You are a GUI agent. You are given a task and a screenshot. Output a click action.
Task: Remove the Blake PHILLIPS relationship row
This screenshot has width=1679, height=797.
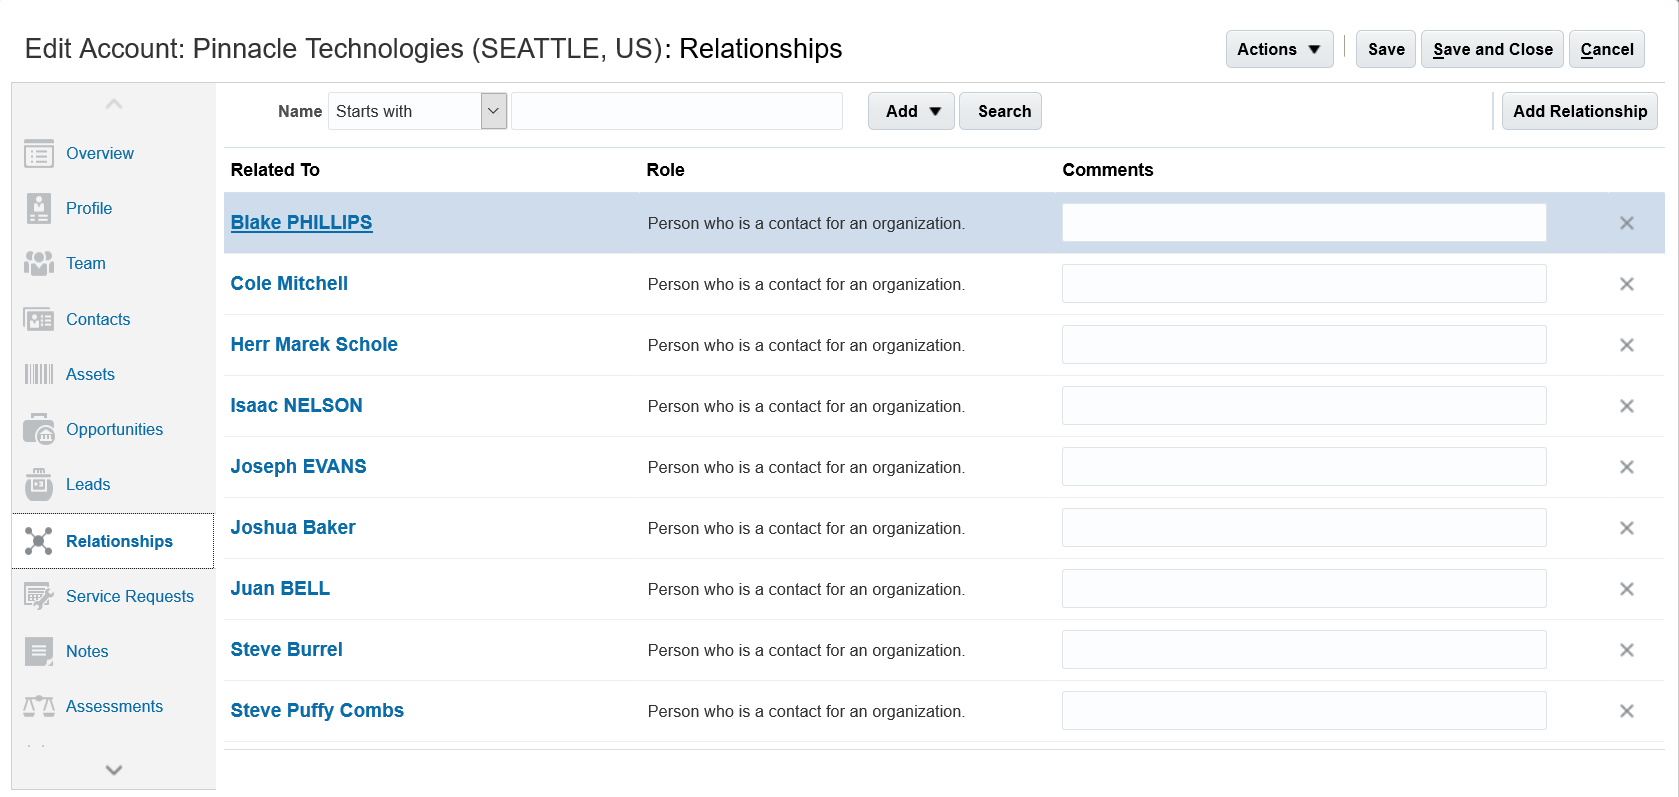(x=1627, y=223)
